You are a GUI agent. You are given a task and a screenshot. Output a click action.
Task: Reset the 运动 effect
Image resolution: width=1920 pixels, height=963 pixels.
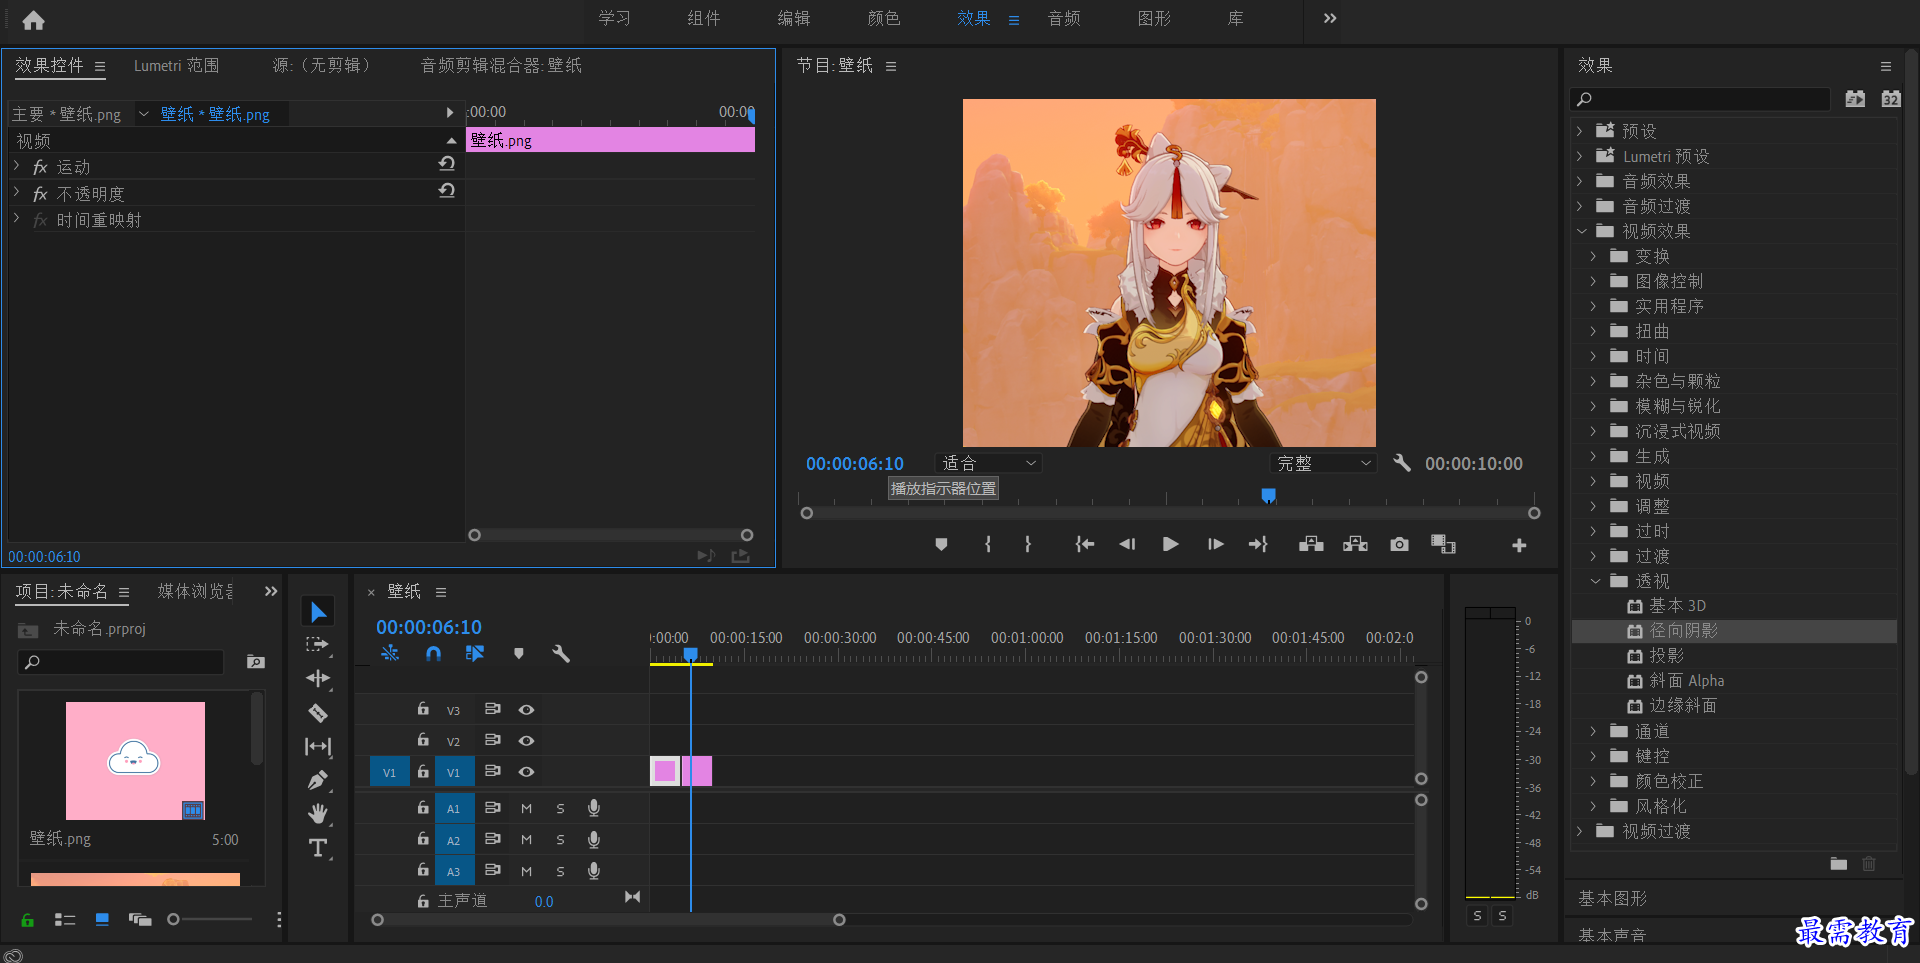tap(447, 164)
